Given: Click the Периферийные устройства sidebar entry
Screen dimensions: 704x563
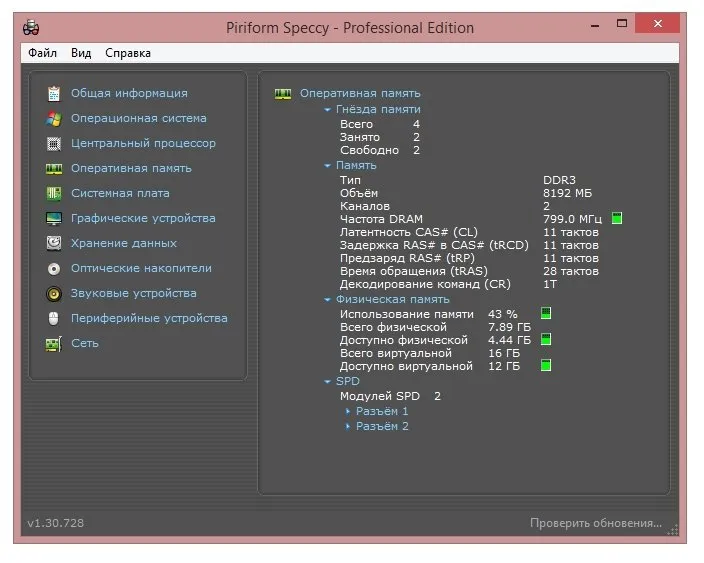Looking at the screenshot, I should 149,318.
